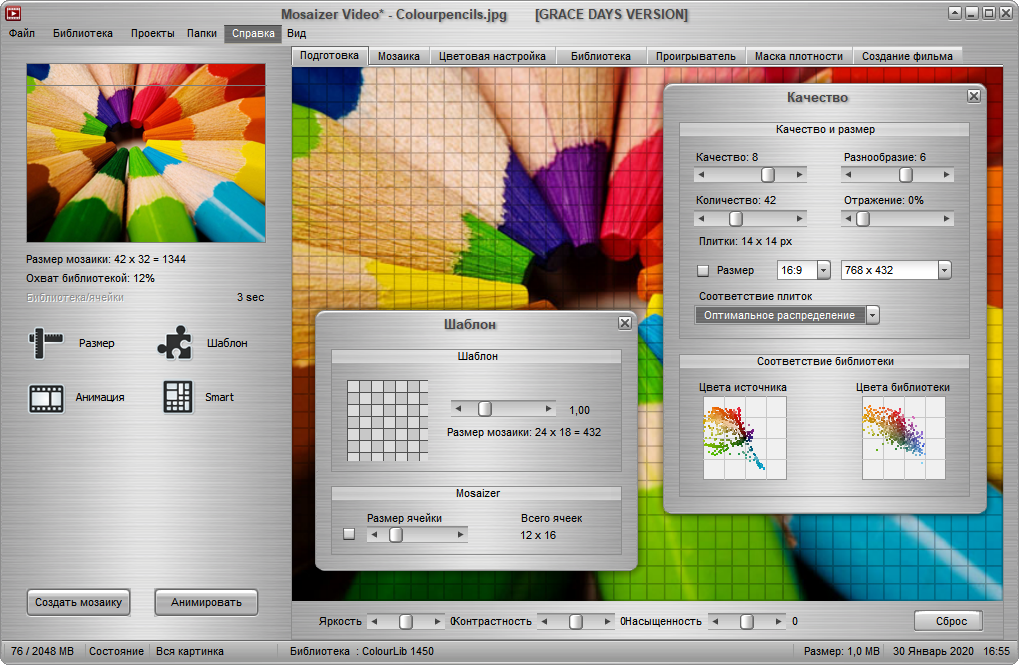Click the right arrow of Разнообразие slider

pyautogui.click(x=947, y=175)
